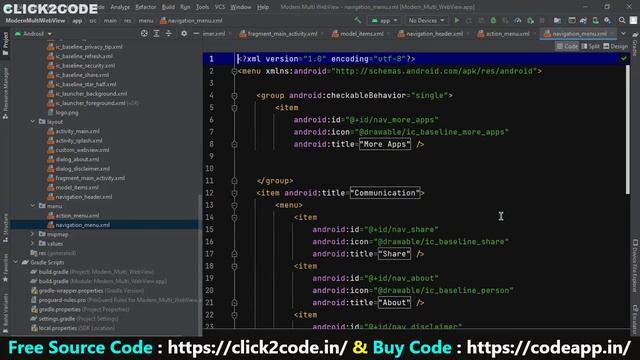640x360 pixels.
Task: Click the Search Everywhere magnifier icon
Action: [622, 20]
